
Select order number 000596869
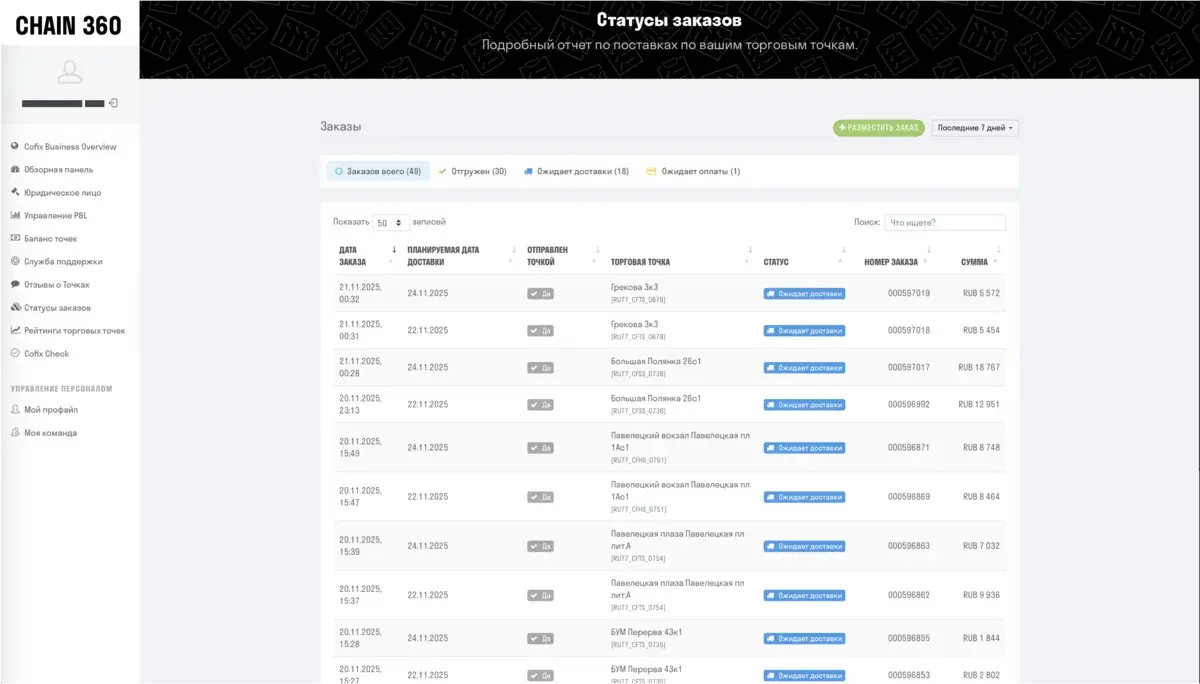909,497
